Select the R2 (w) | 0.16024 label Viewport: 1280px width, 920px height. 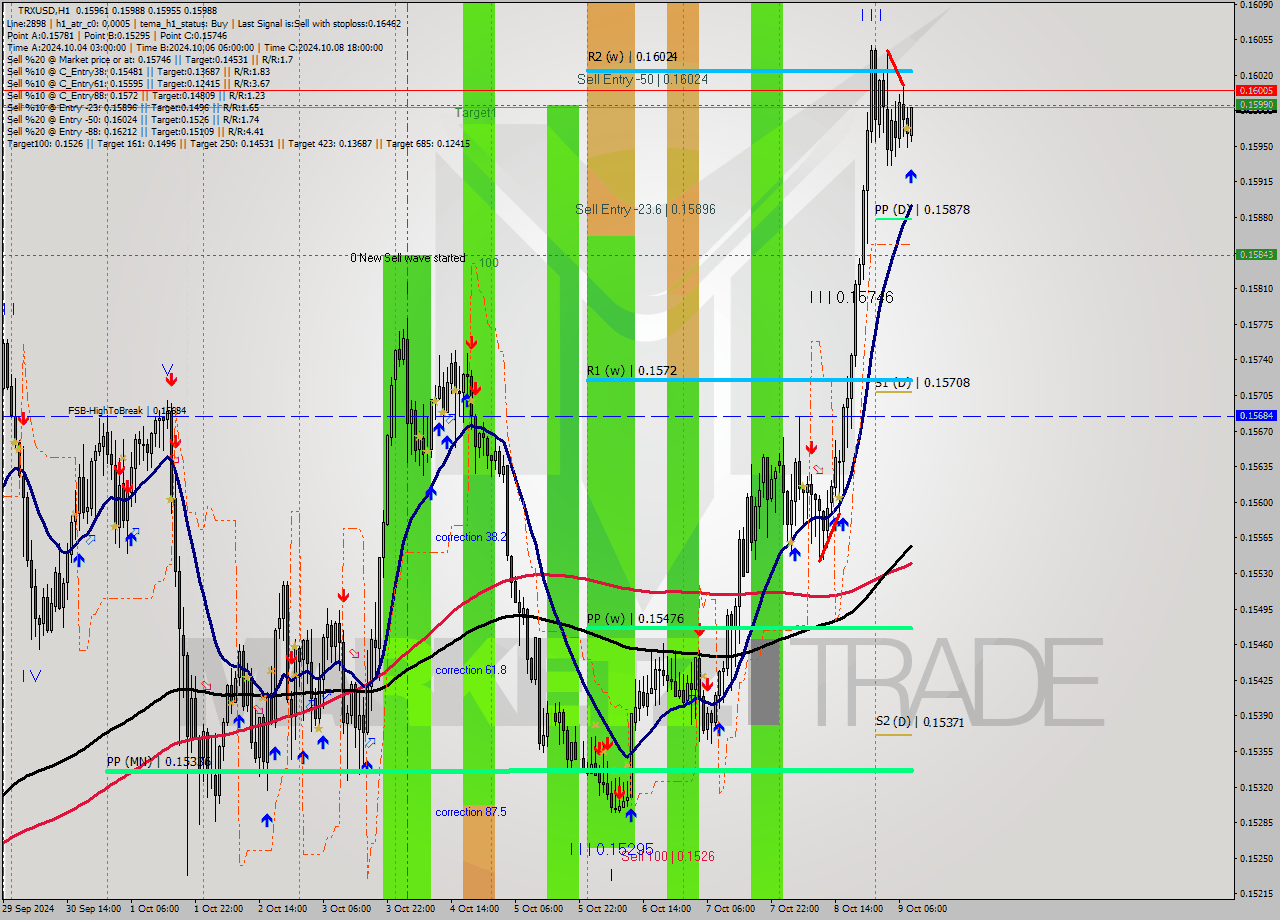click(x=632, y=57)
